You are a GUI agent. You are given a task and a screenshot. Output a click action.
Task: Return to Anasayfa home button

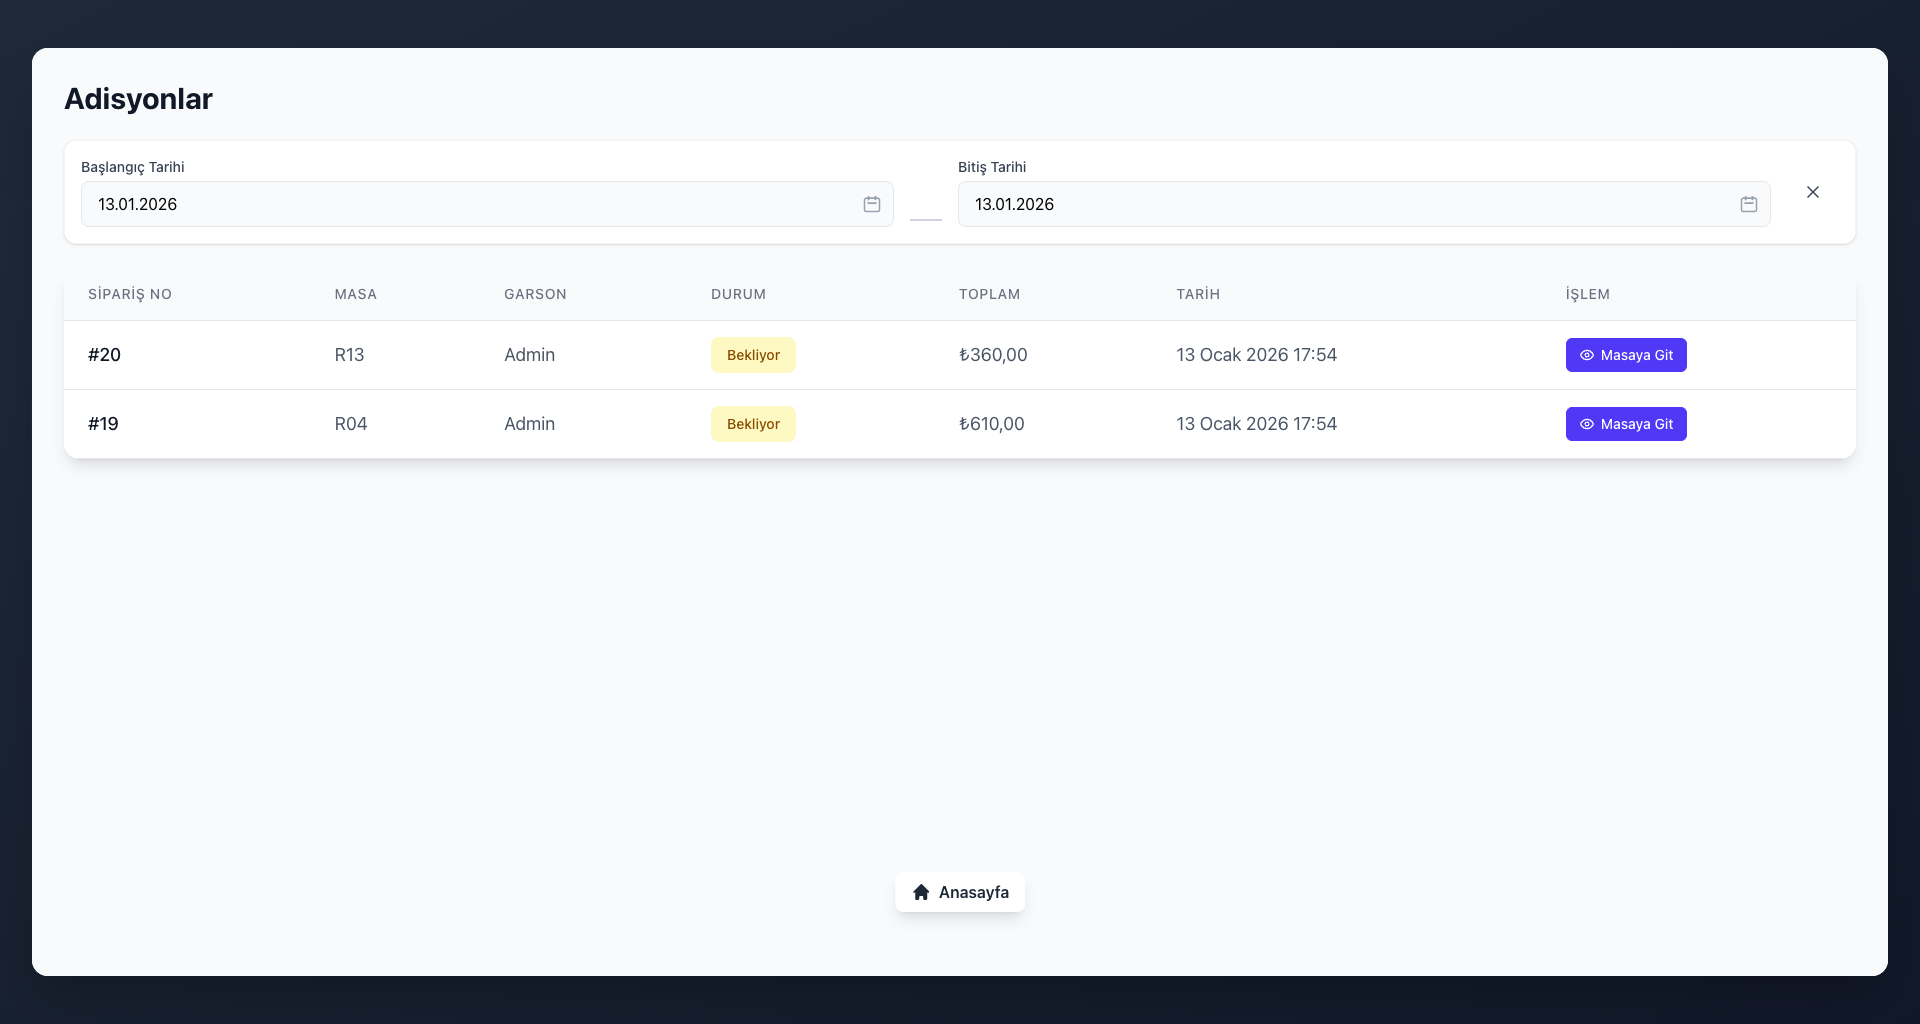960,892
